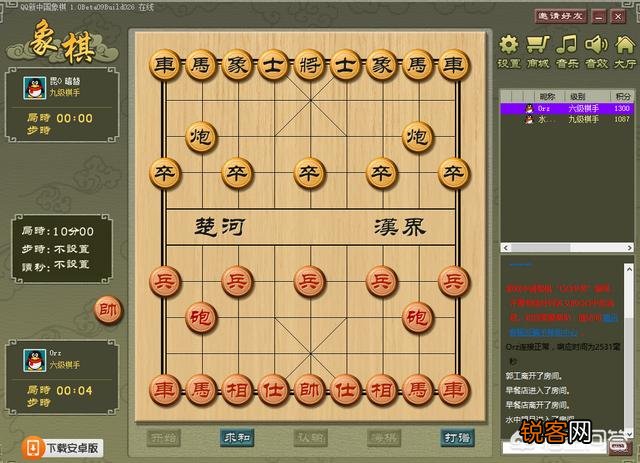Click the left black 象 elephant
Image resolution: width=640 pixels, height=463 pixels.
(237, 65)
